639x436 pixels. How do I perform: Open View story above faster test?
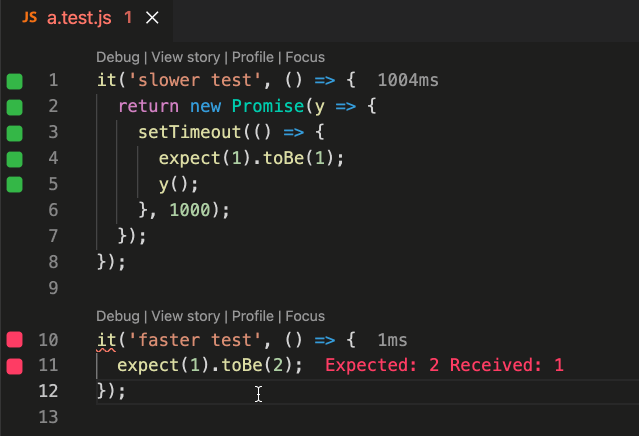coord(186,316)
